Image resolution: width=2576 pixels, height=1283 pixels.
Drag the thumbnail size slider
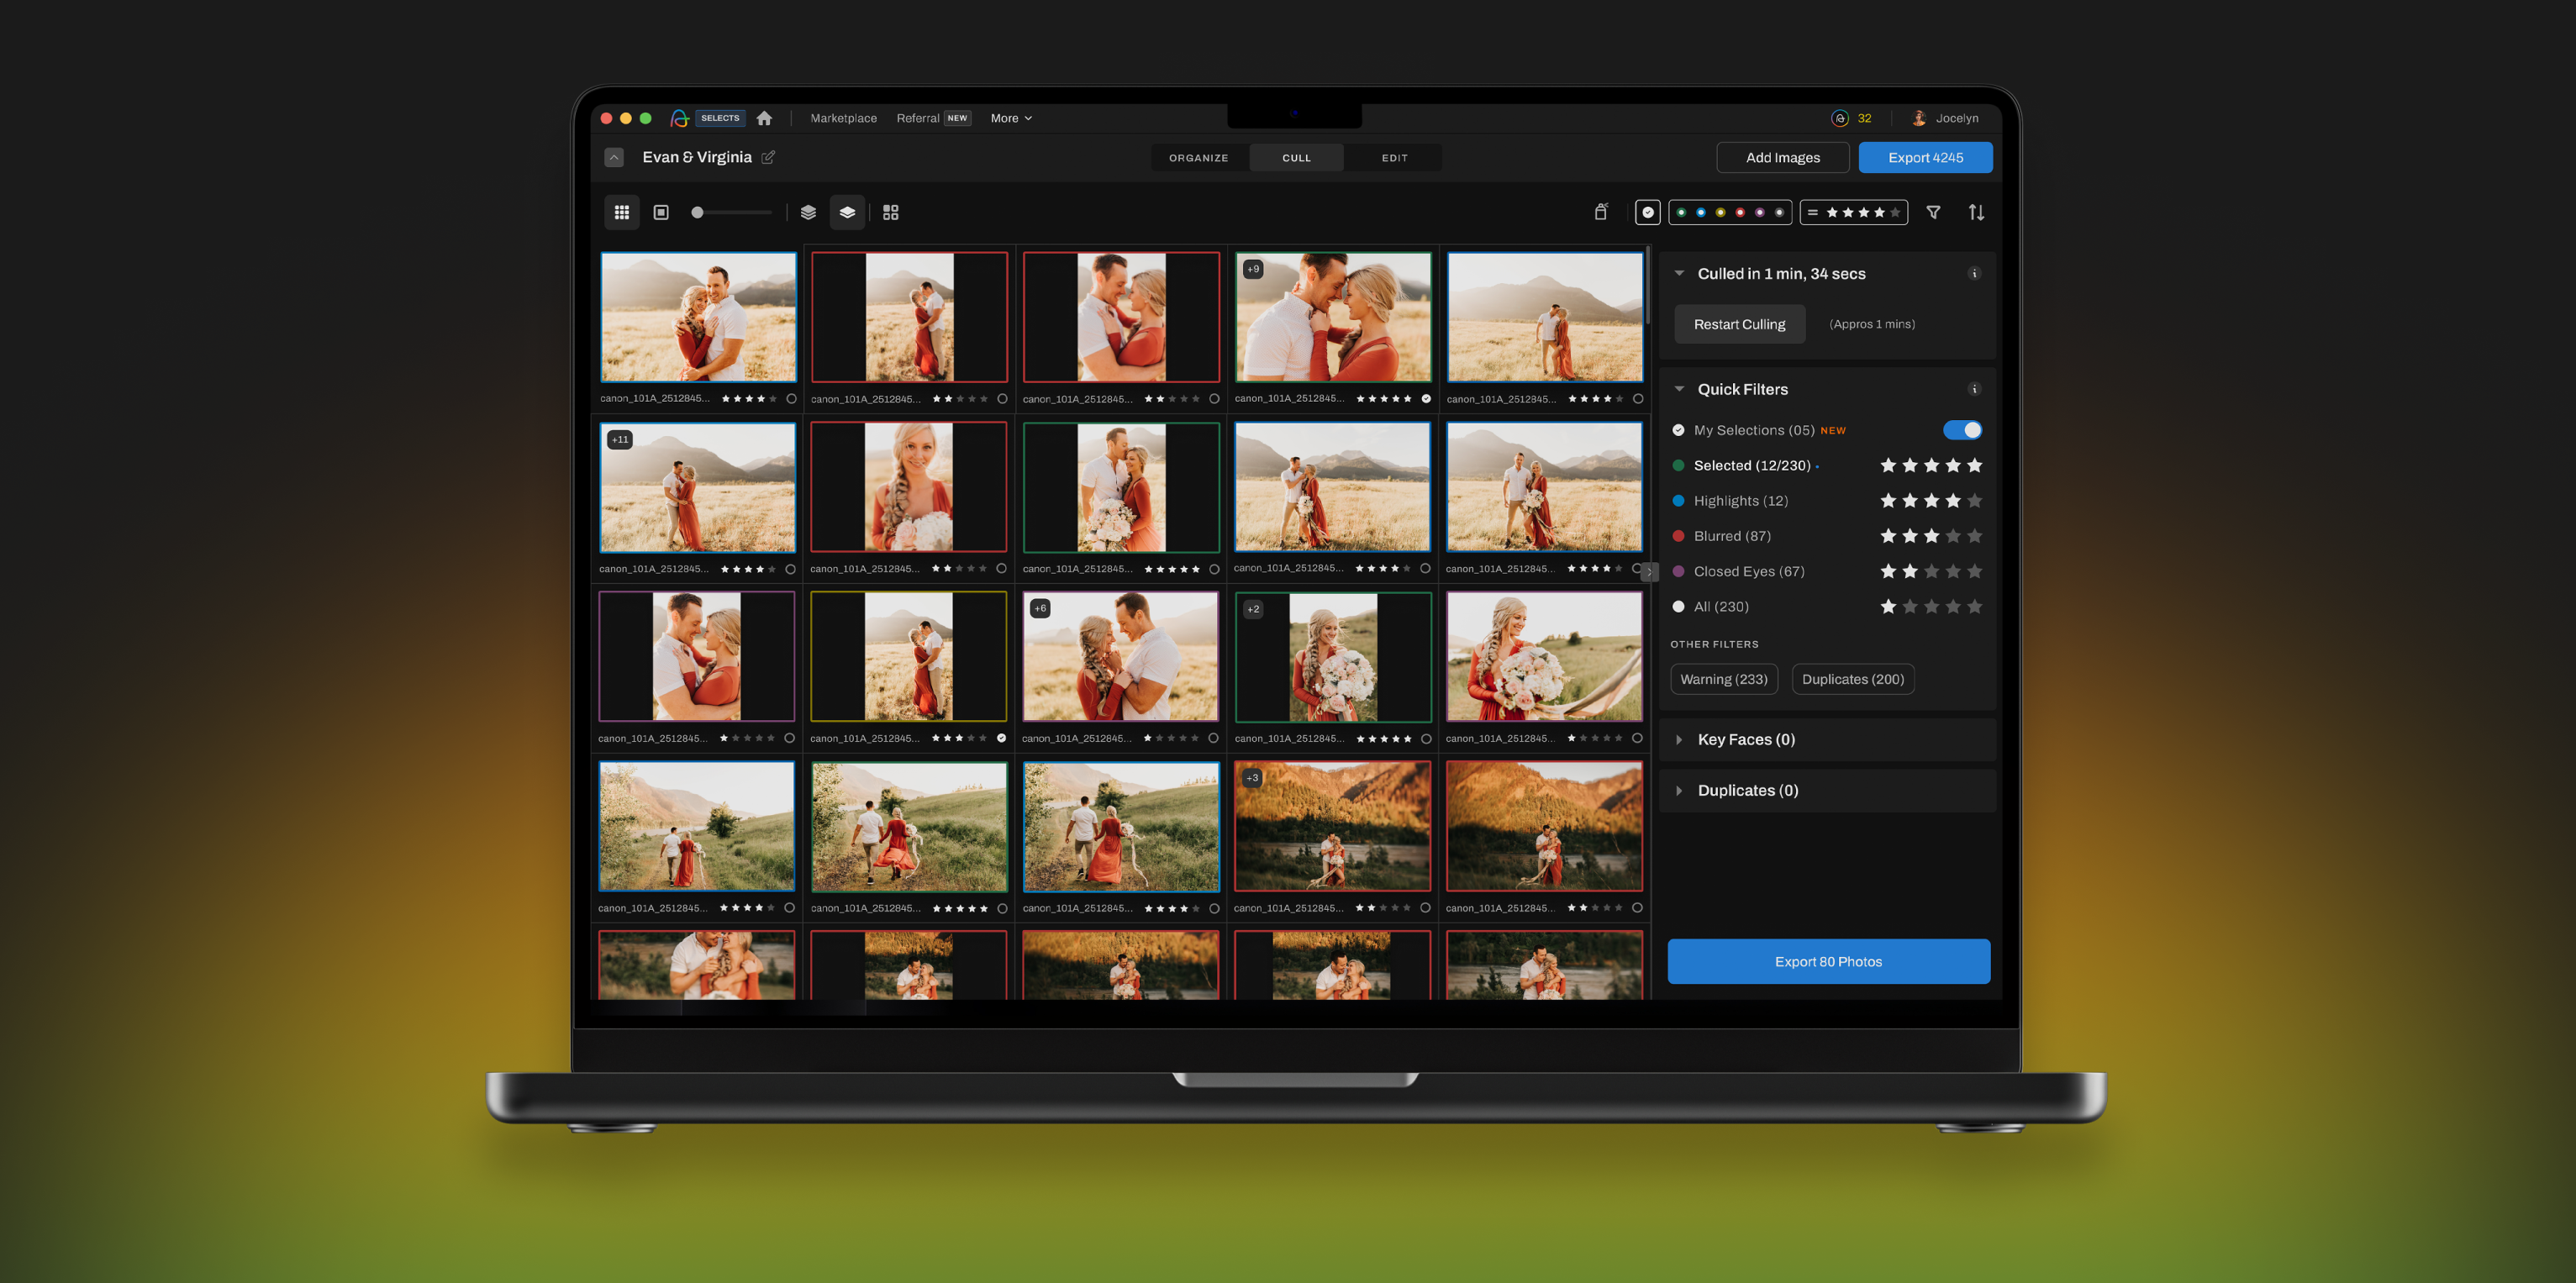(x=698, y=212)
